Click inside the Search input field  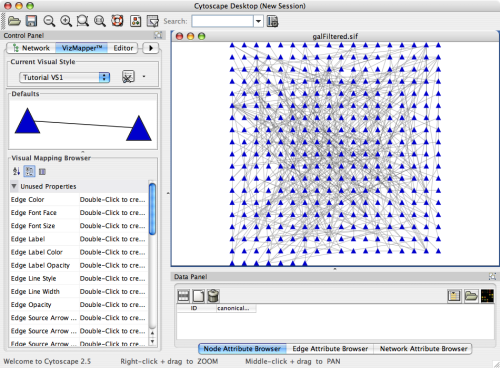(222, 22)
